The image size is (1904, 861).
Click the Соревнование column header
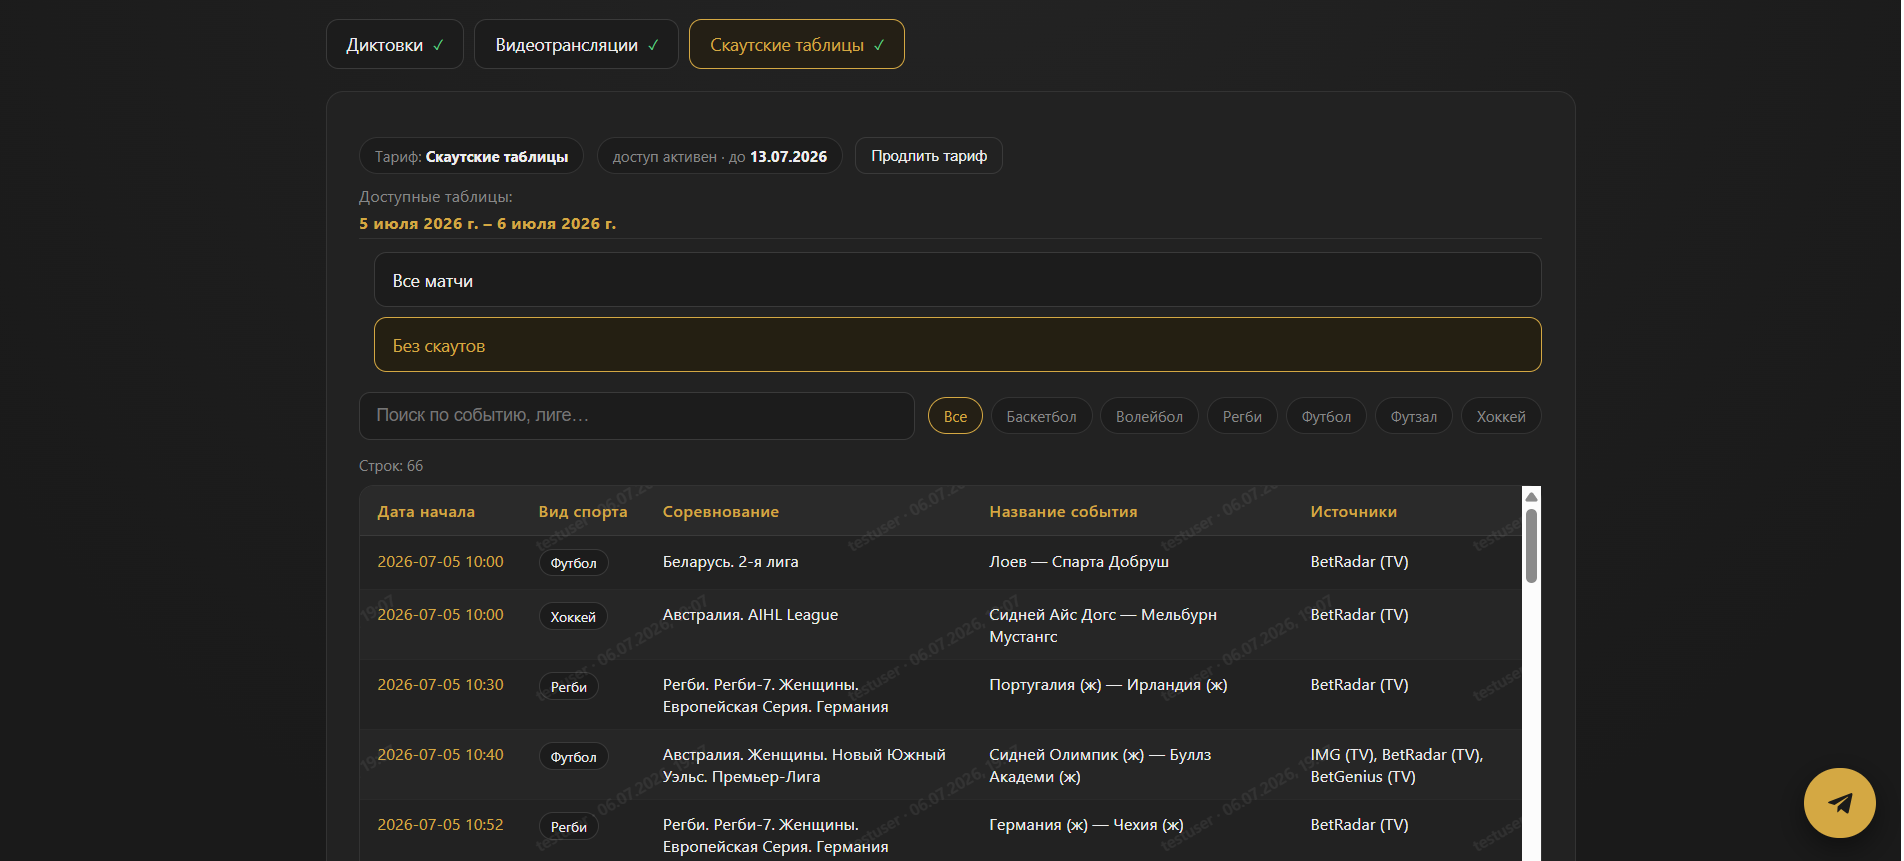(721, 512)
